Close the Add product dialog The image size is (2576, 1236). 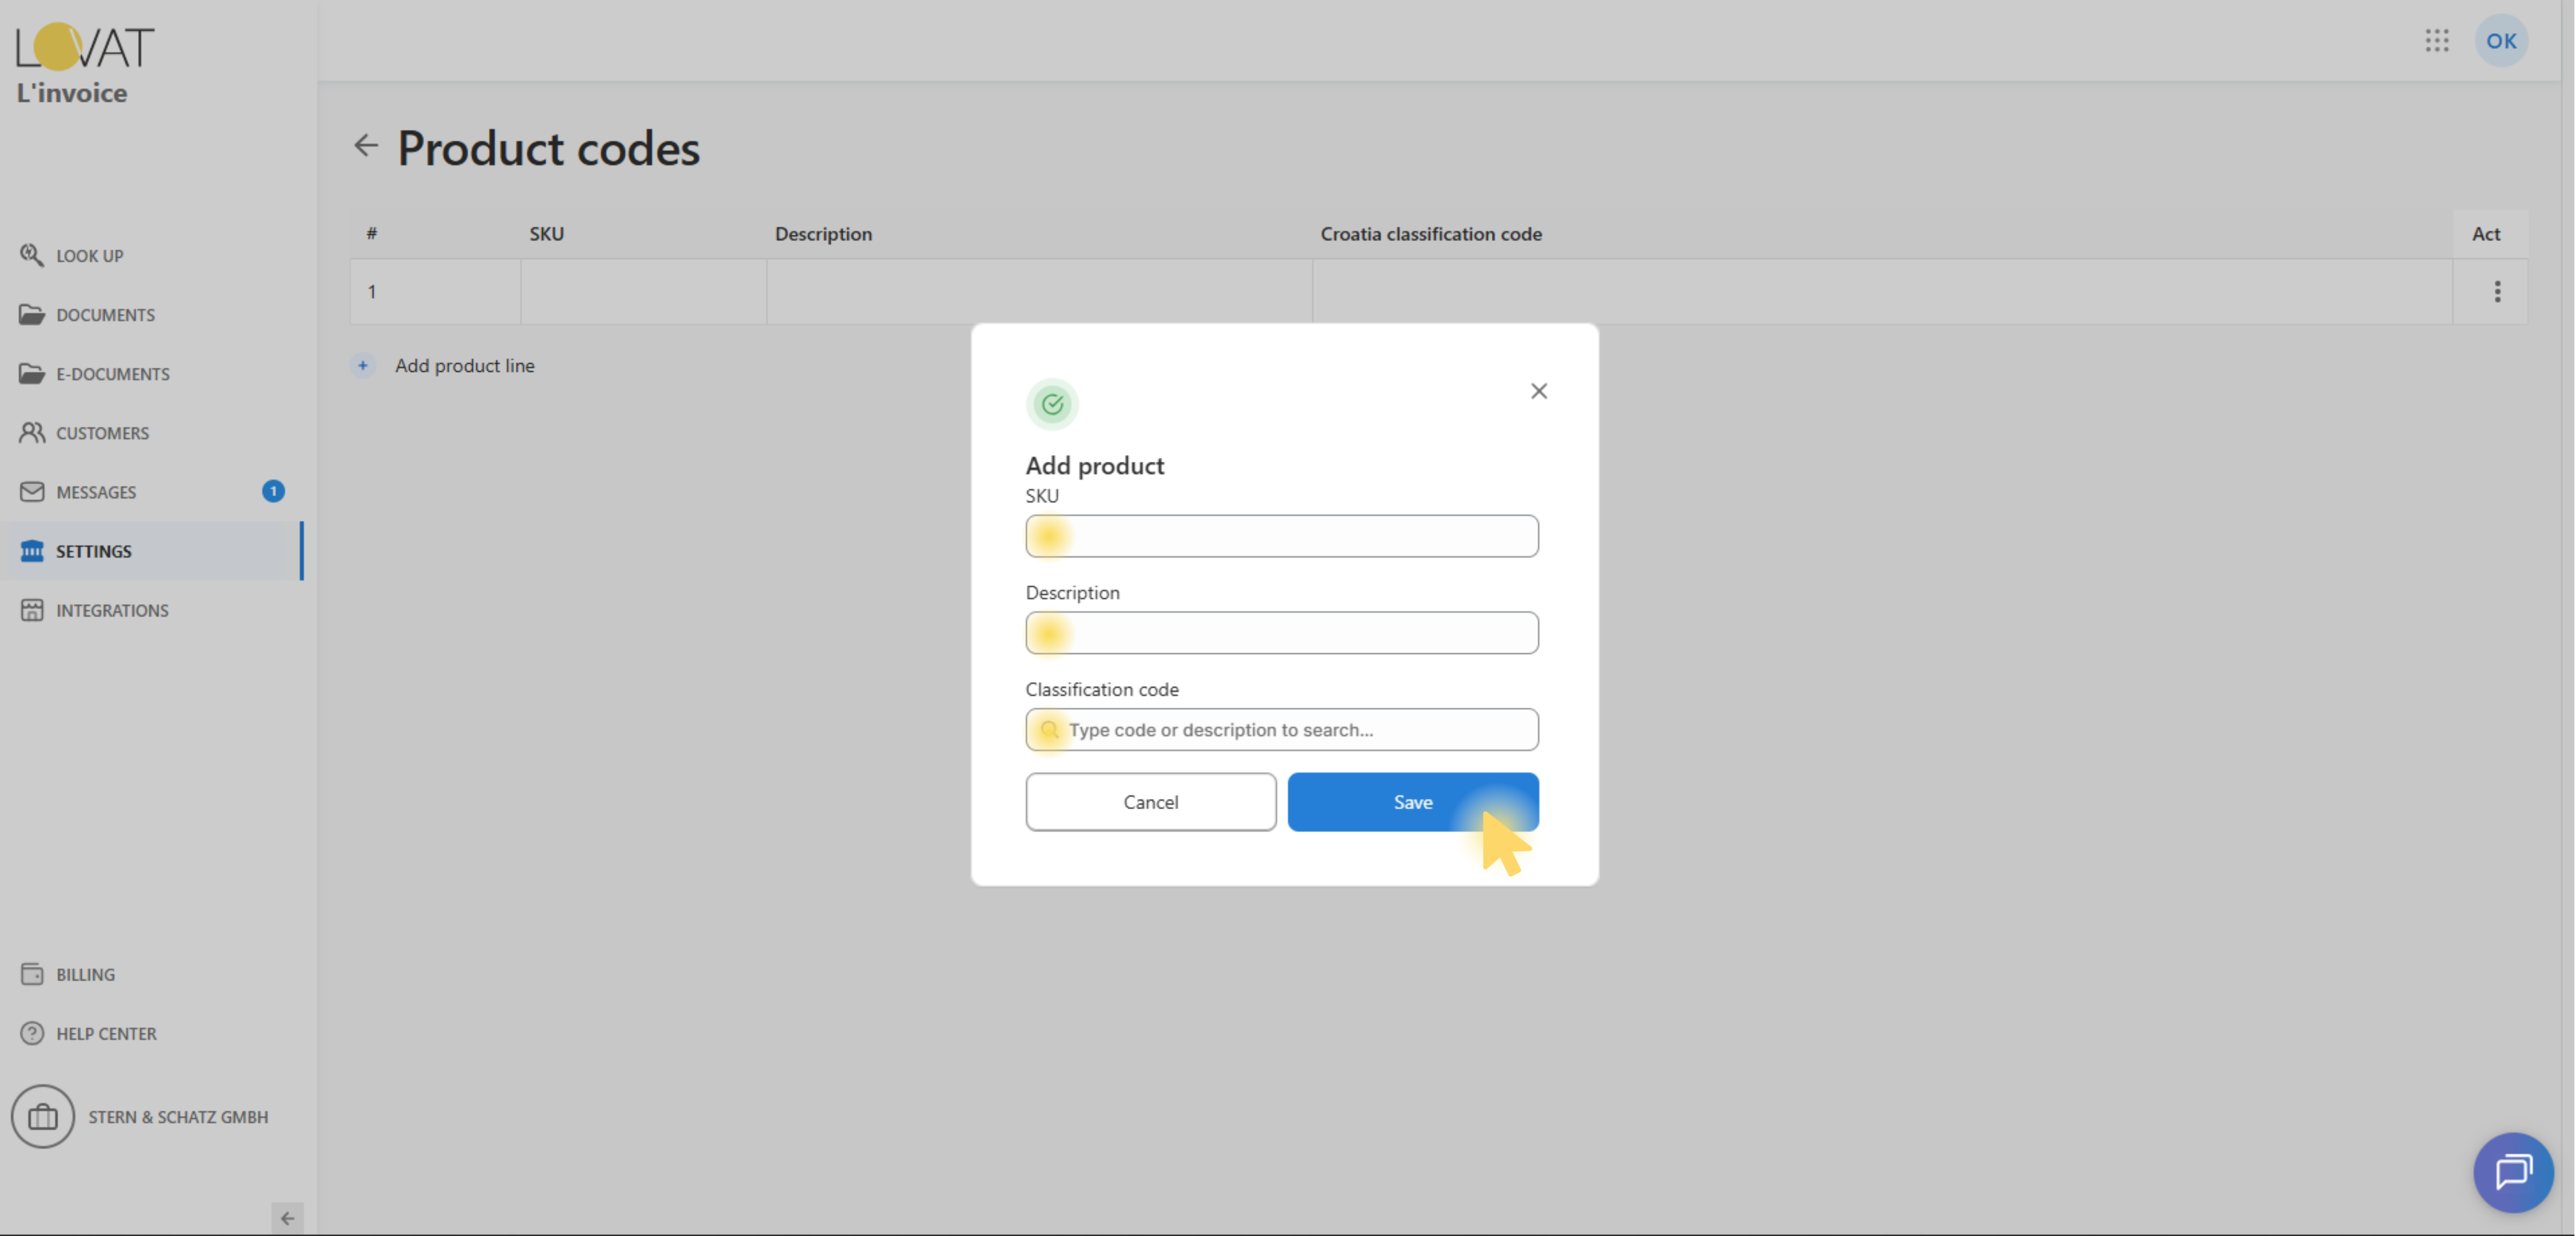[x=1538, y=391]
